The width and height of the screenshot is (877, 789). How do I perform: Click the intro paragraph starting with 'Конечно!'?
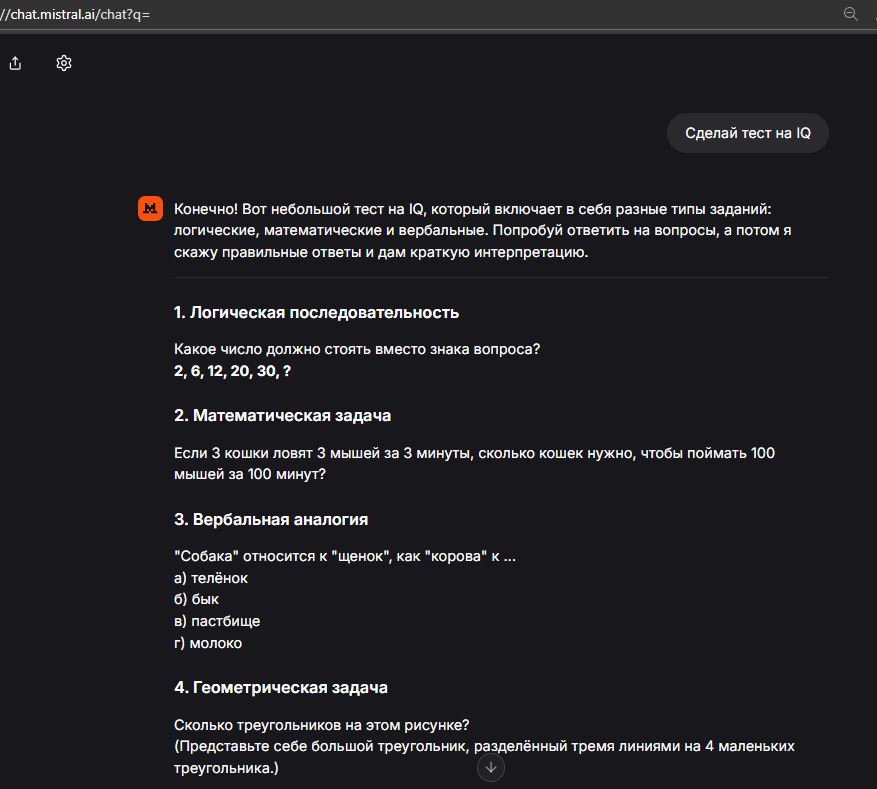(480, 230)
